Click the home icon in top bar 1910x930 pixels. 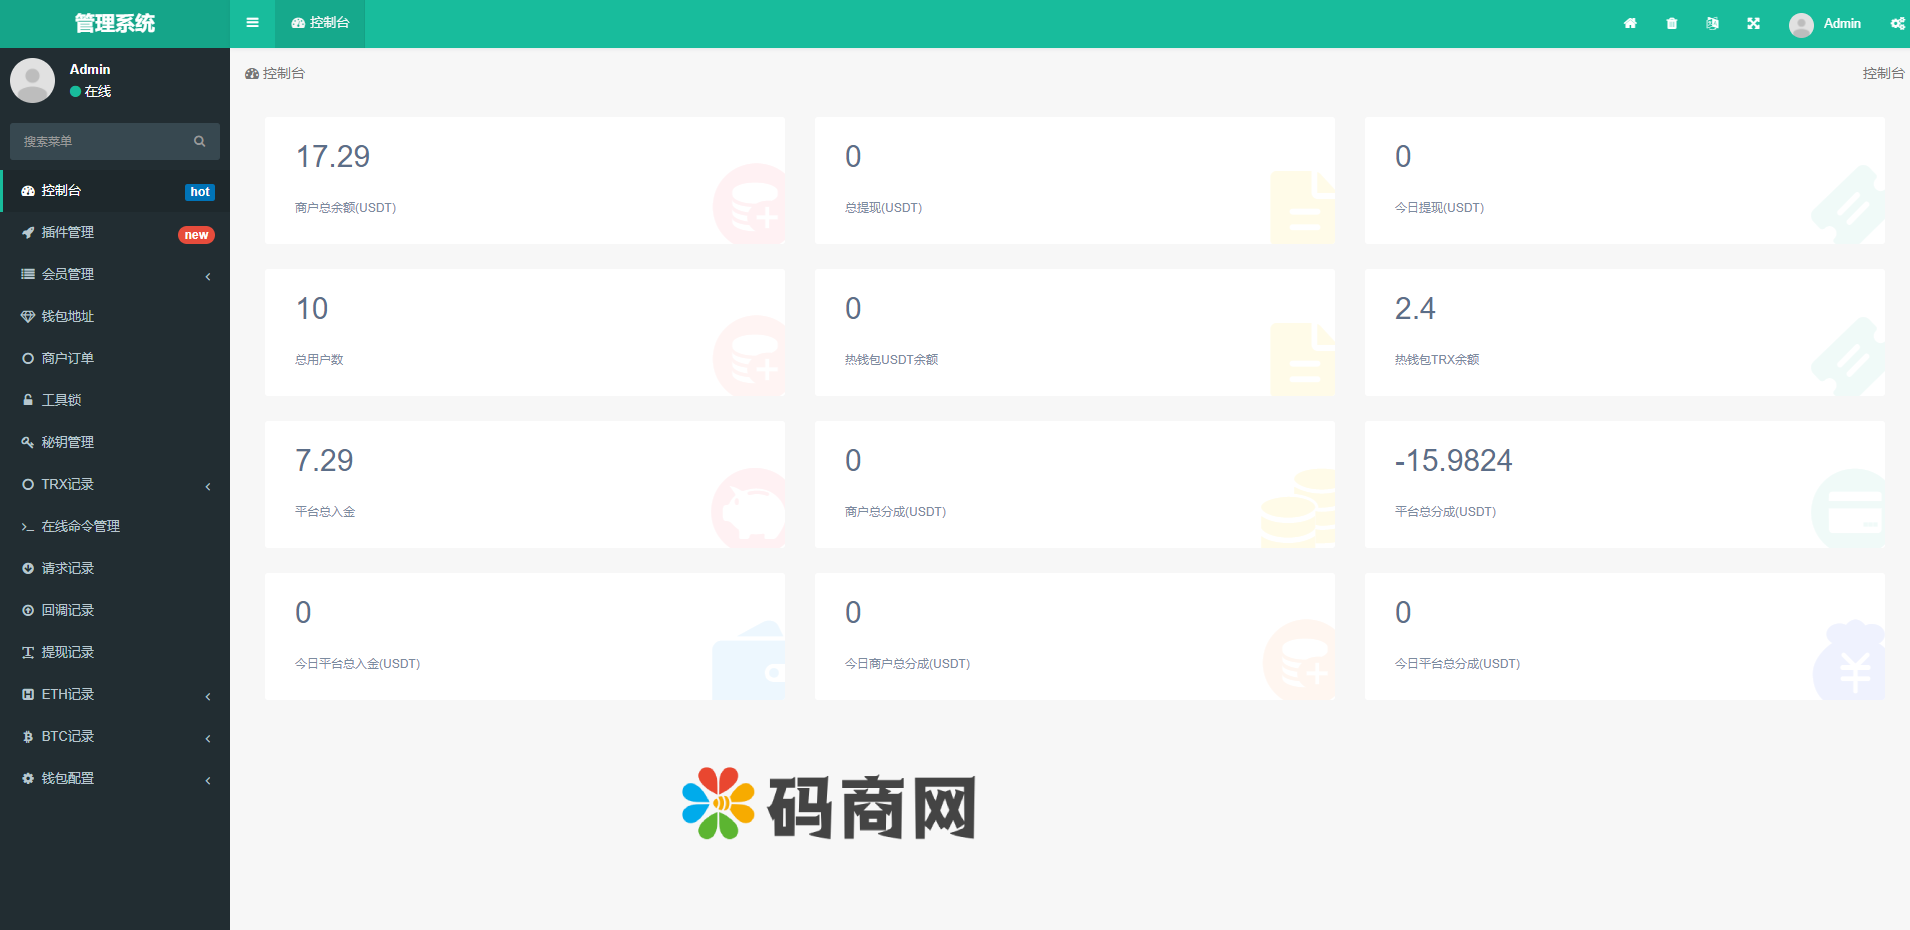coord(1630,24)
